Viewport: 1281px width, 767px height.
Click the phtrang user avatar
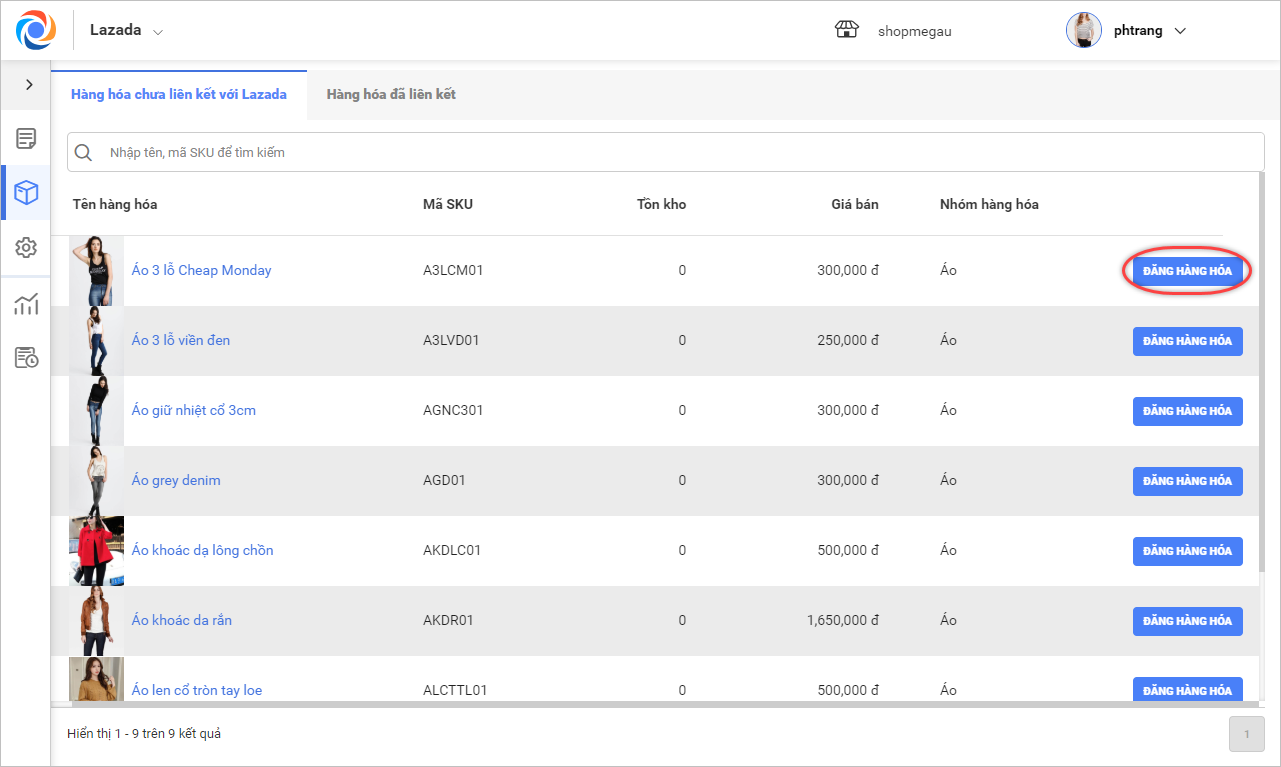click(1084, 30)
